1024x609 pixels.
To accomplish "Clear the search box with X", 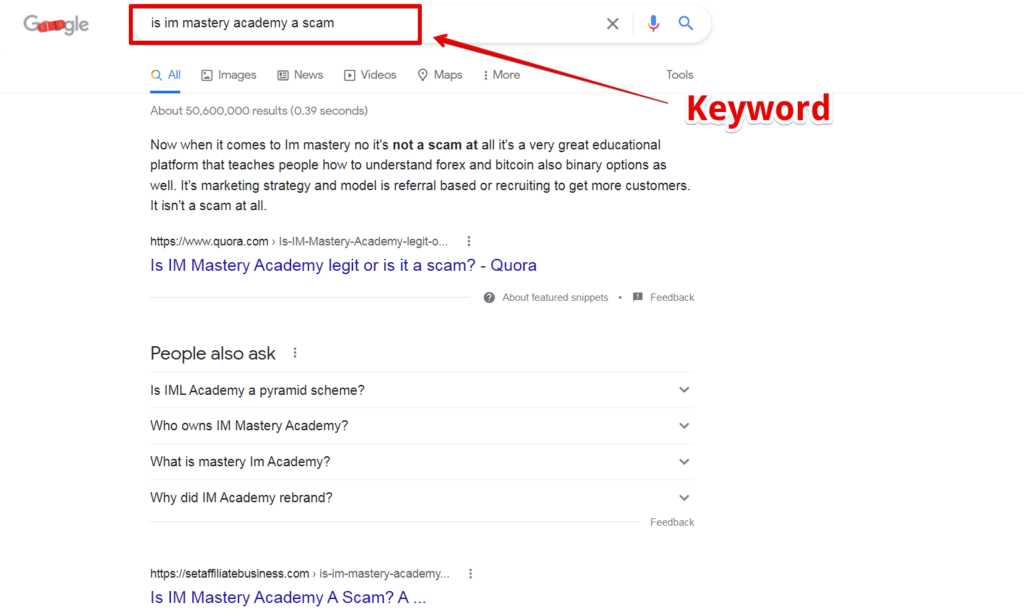I will click(613, 24).
